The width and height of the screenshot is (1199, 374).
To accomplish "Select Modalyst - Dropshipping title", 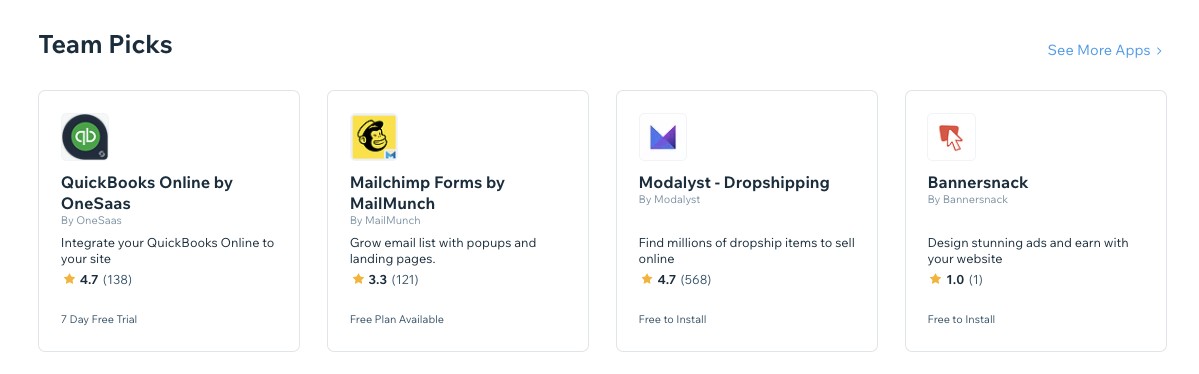I will [734, 183].
